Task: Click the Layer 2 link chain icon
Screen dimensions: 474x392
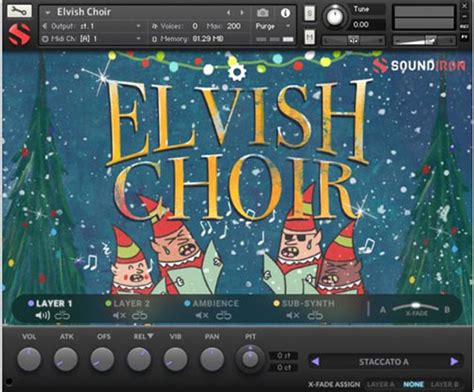Action: (x=139, y=315)
